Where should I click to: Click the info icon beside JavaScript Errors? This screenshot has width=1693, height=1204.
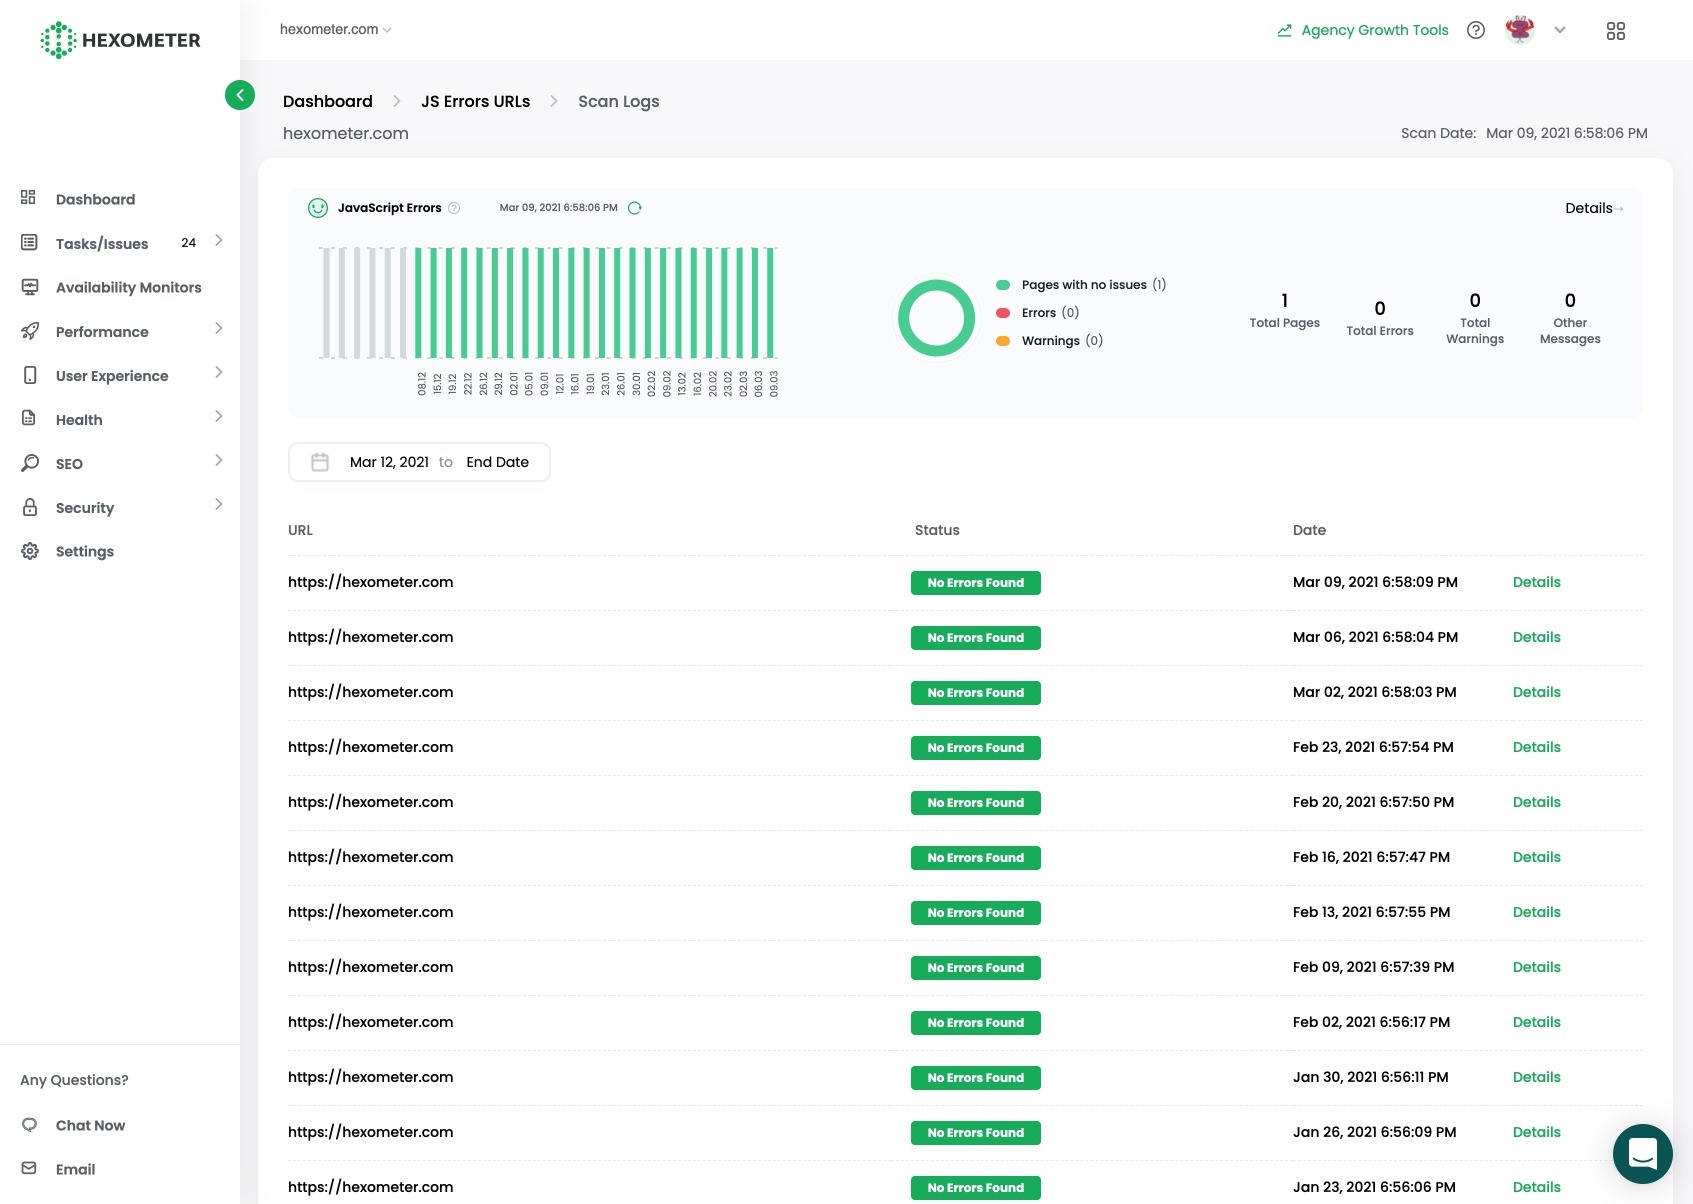[454, 208]
